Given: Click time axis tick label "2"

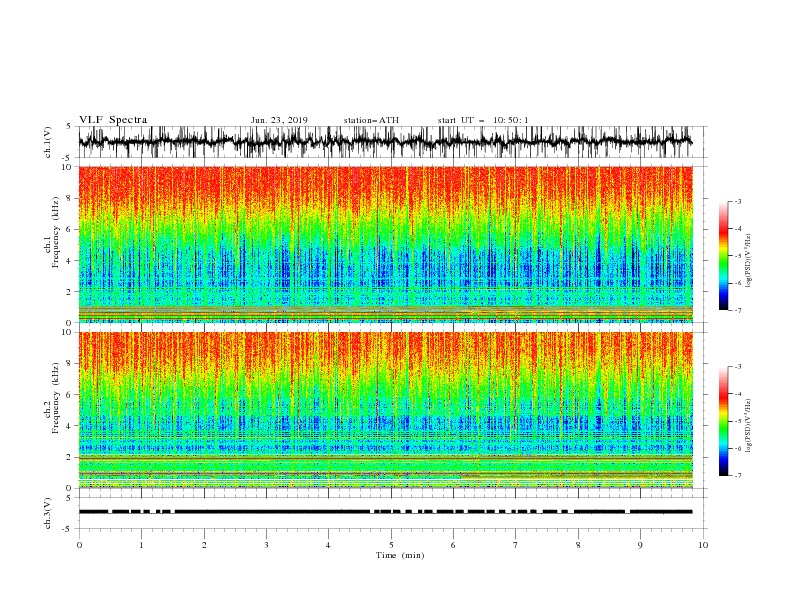Looking at the screenshot, I should pyautogui.click(x=204, y=545).
